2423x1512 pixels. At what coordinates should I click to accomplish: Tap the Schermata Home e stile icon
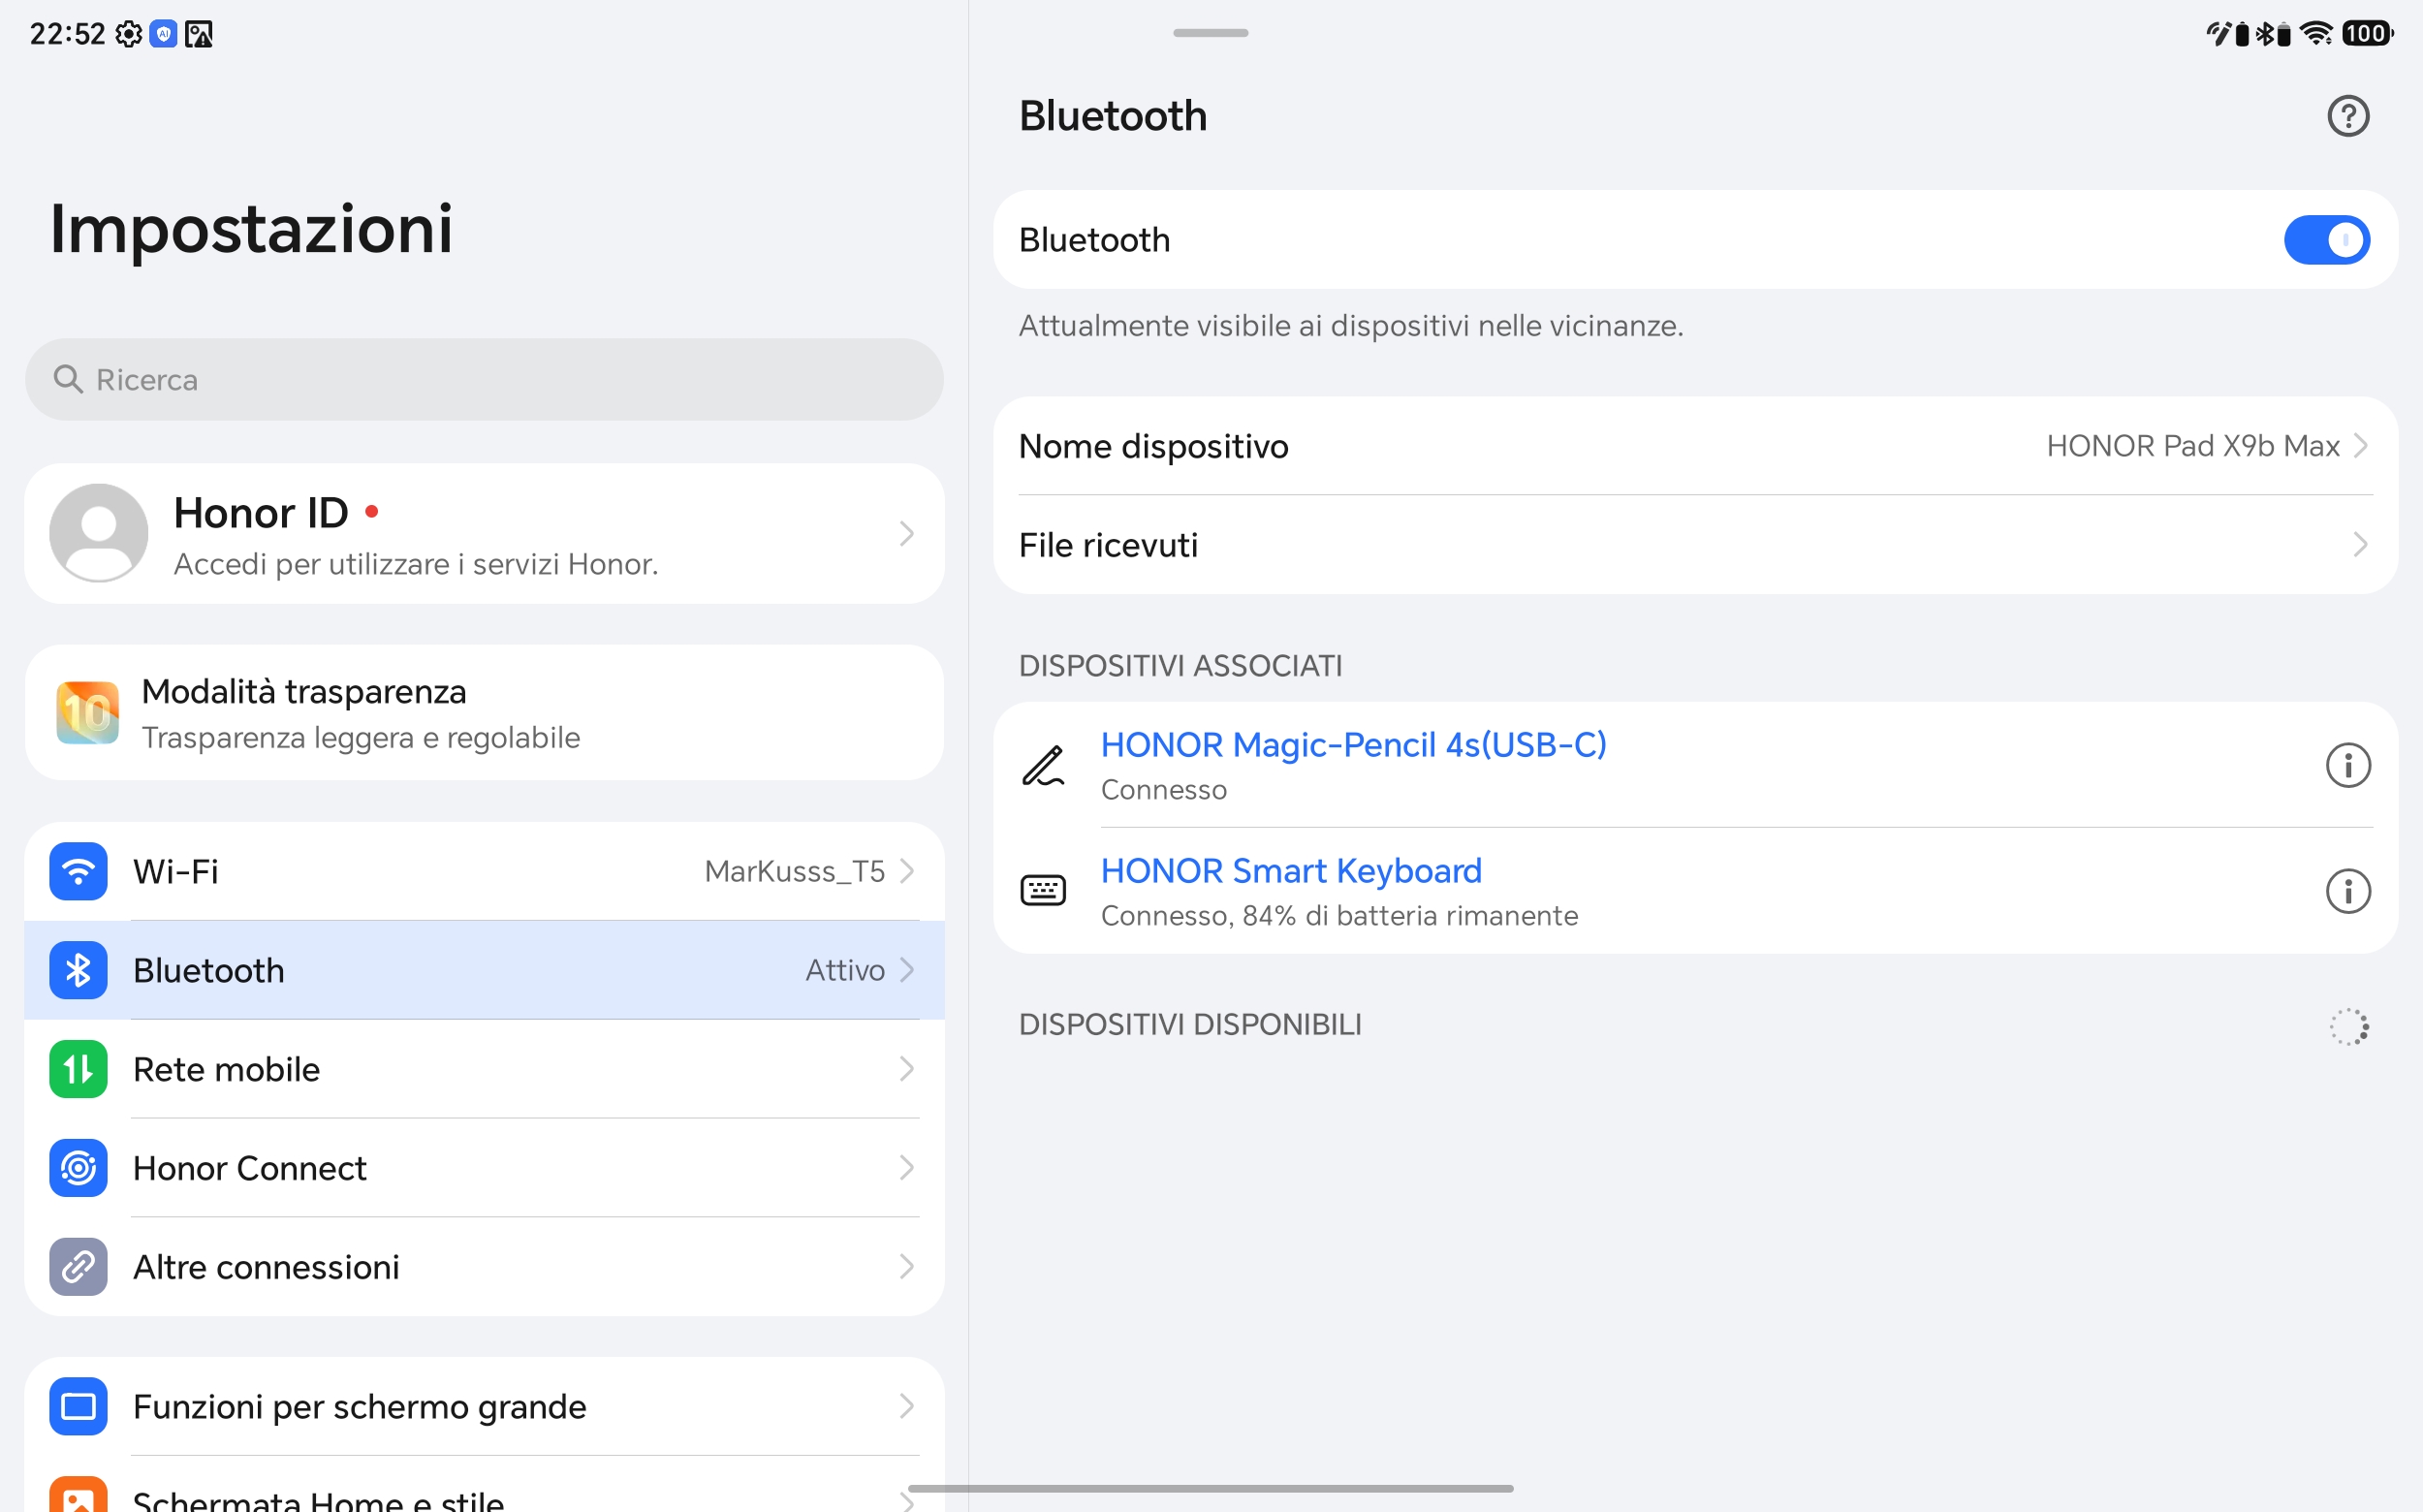click(x=78, y=1494)
